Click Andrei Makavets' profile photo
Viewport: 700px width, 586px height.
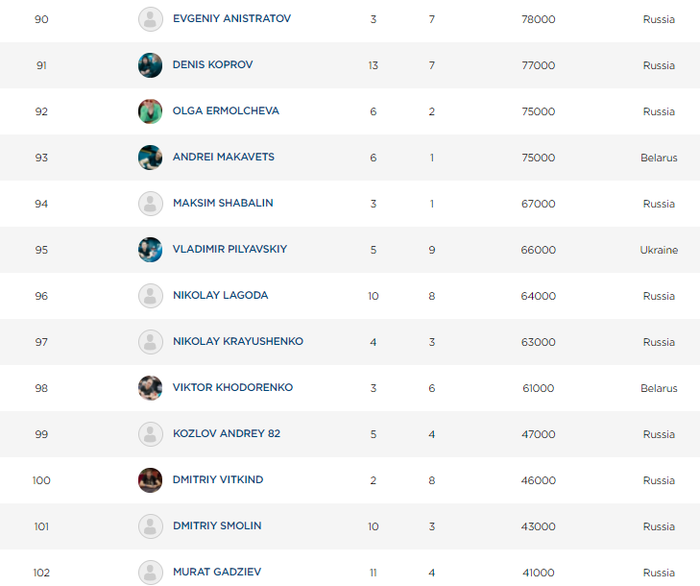pyautogui.click(x=150, y=157)
